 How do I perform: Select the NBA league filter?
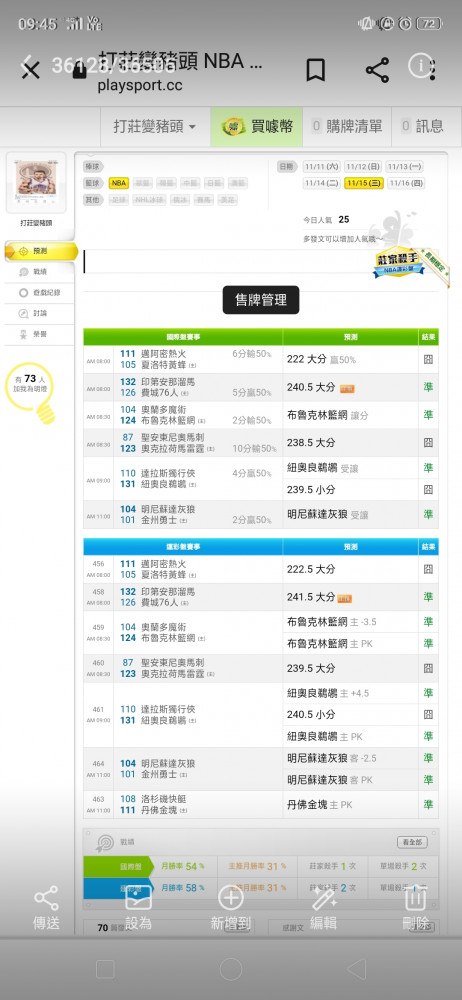pos(119,183)
